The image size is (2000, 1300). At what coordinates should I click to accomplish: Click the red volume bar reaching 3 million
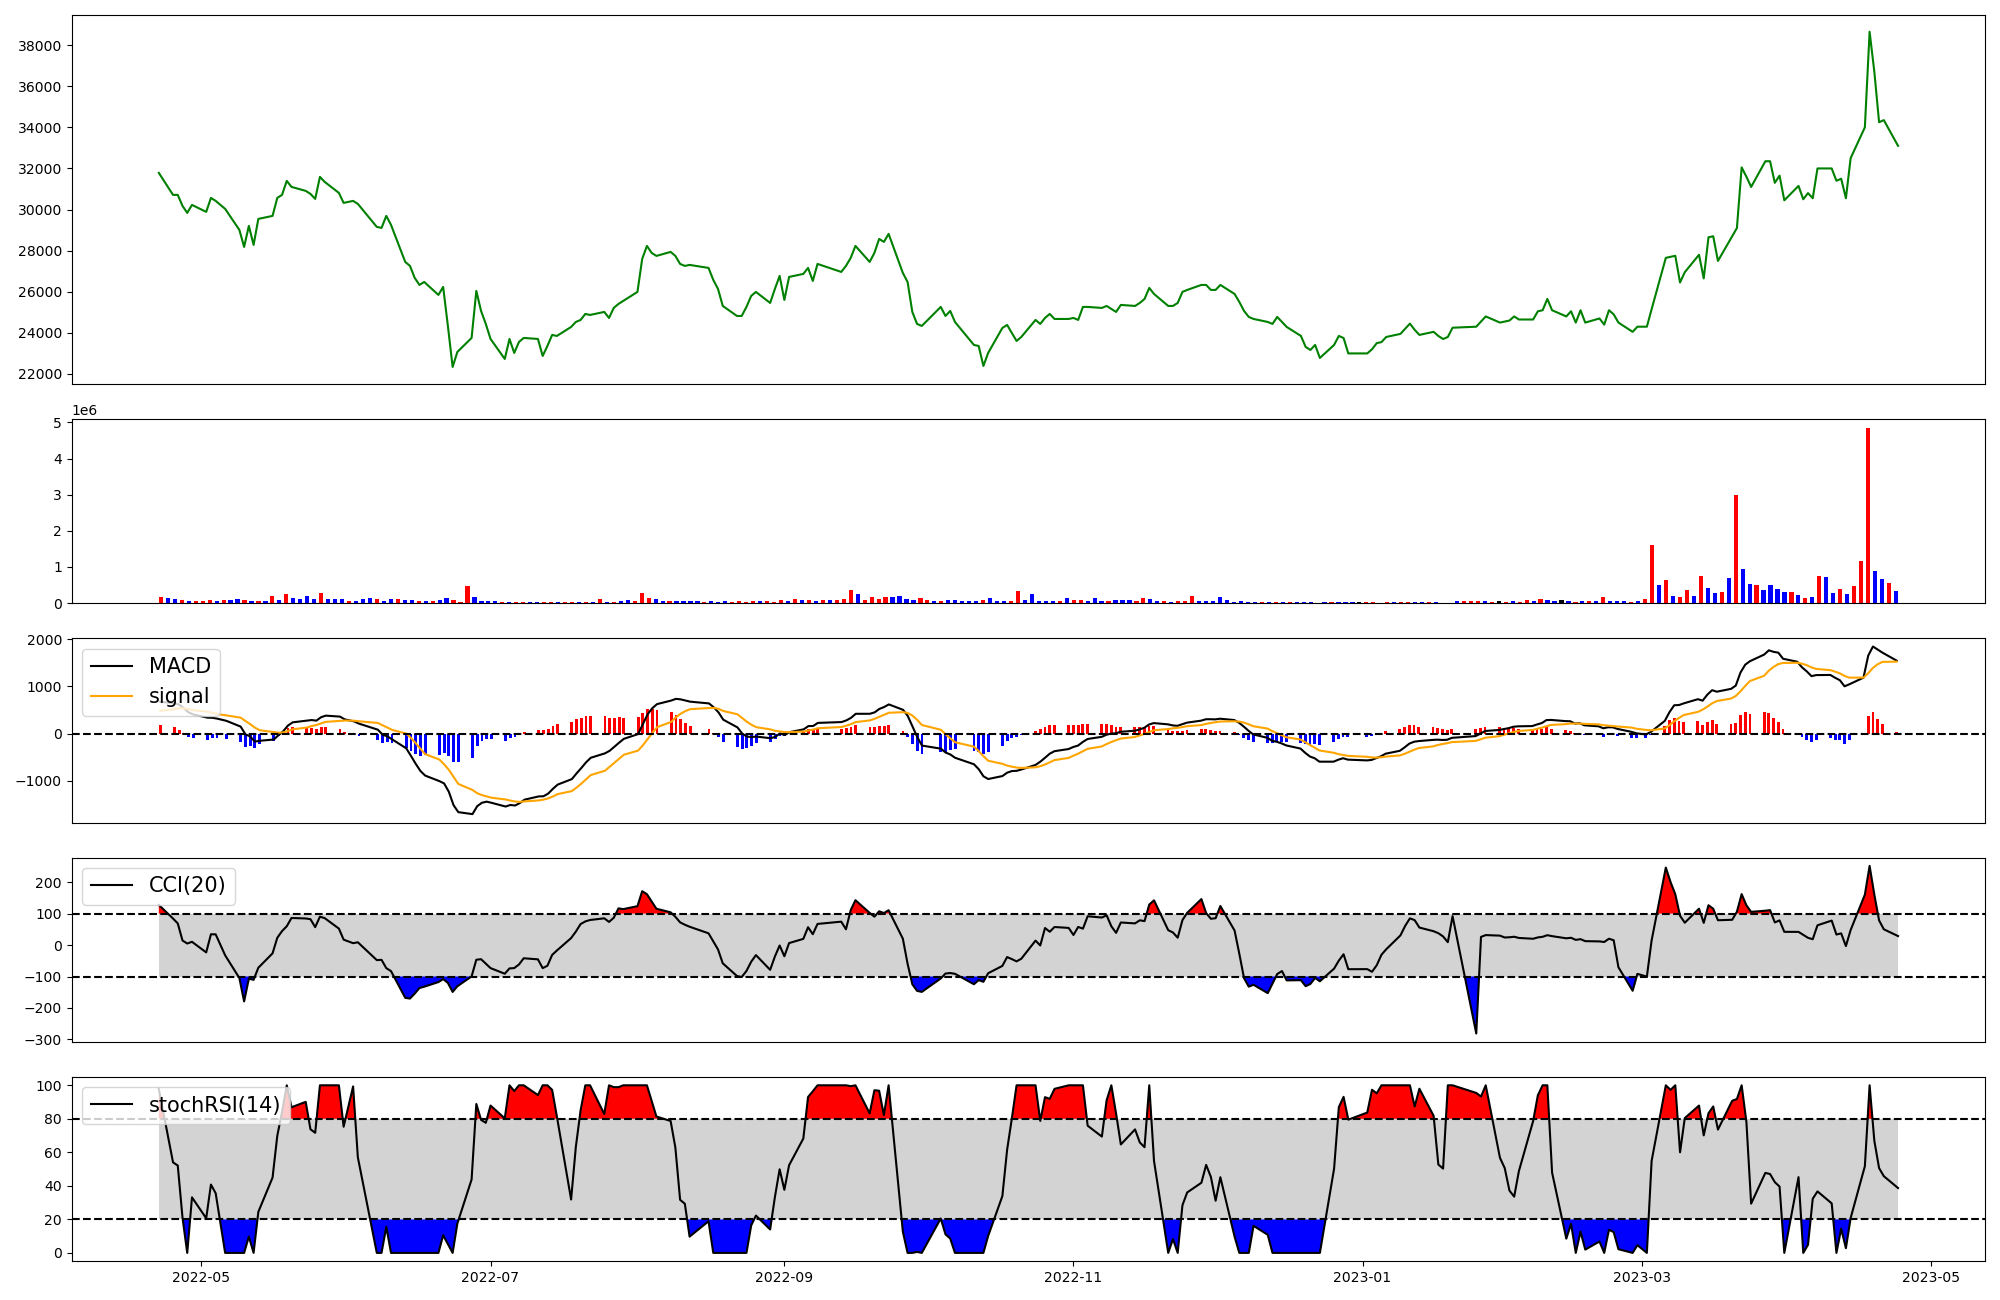[1736, 550]
